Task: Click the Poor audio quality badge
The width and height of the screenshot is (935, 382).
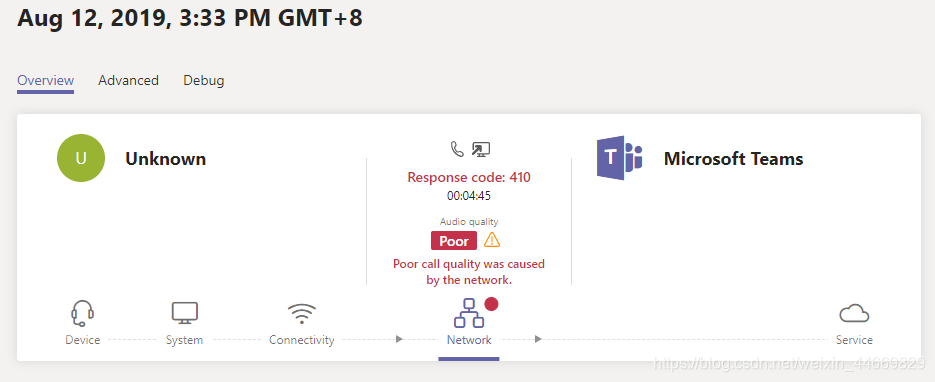Action: click(454, 241)
